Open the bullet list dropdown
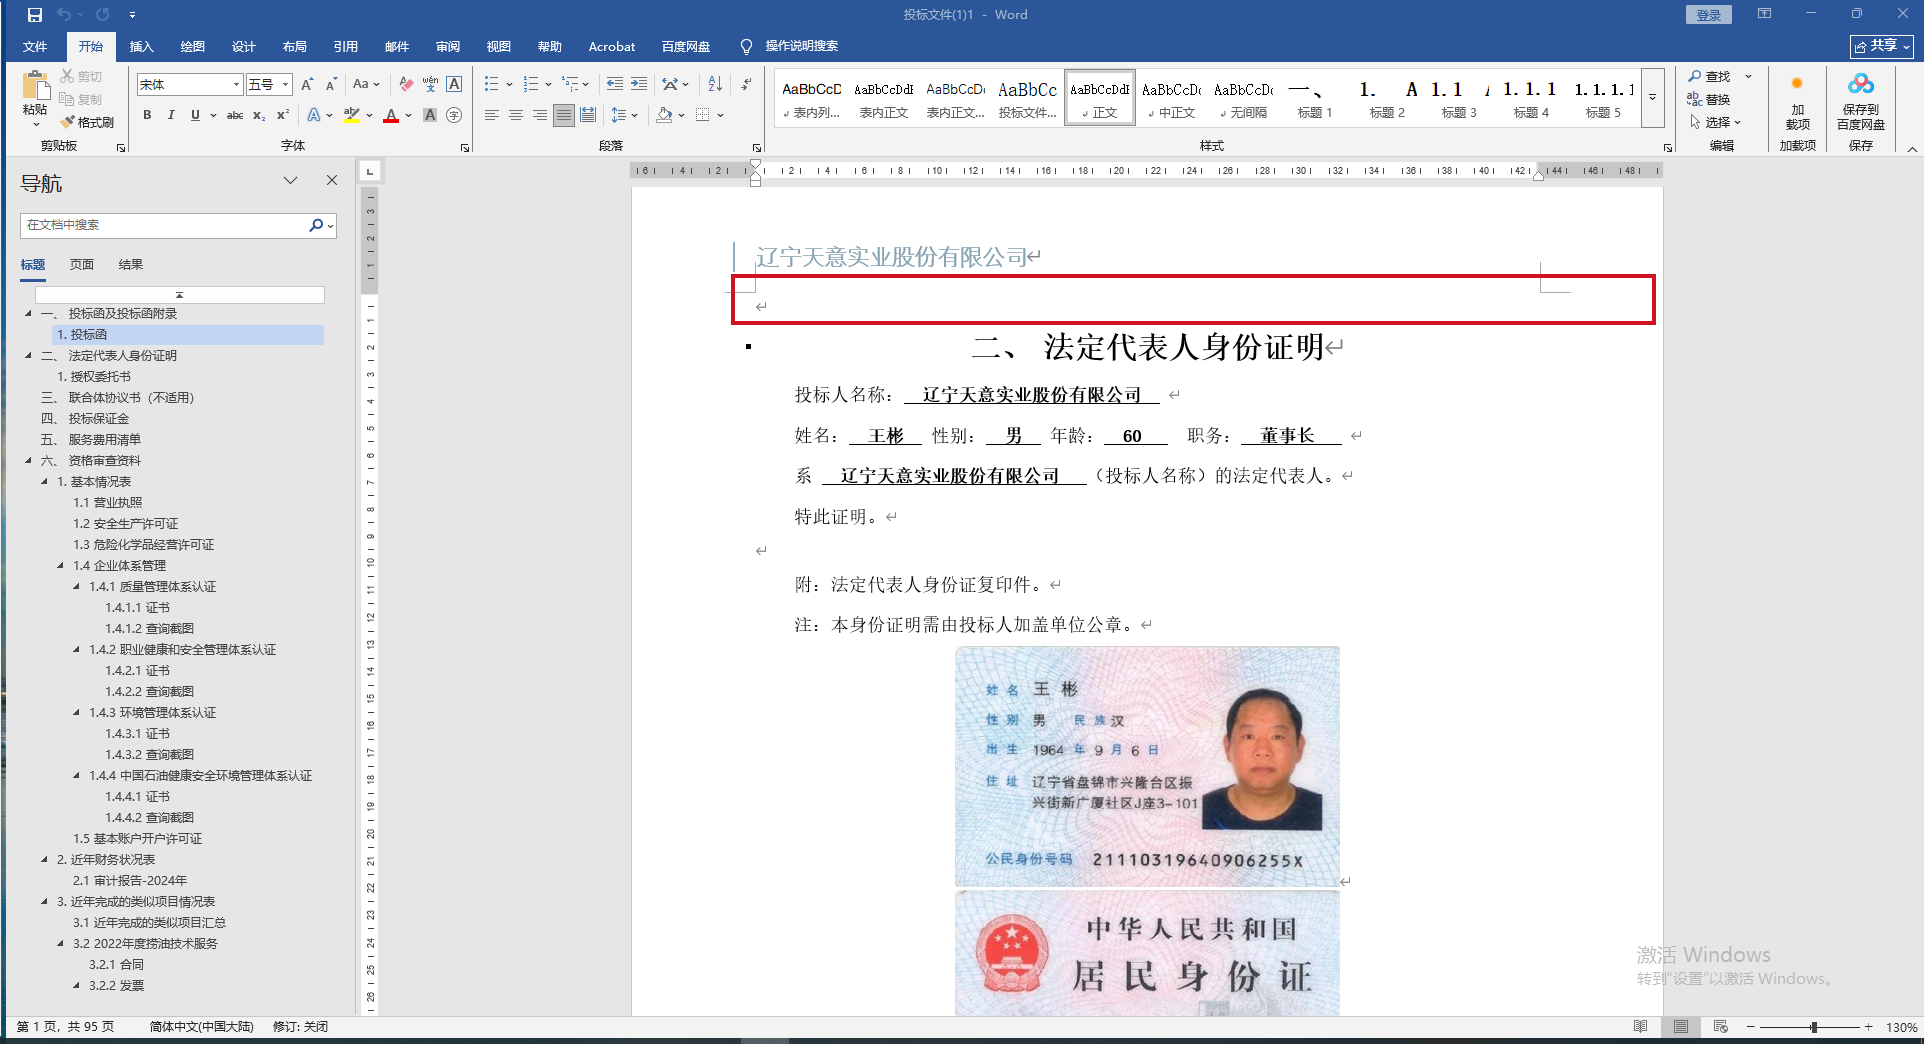The height and width of the screenshot is (1044, 1924). [x=509, y=85]
